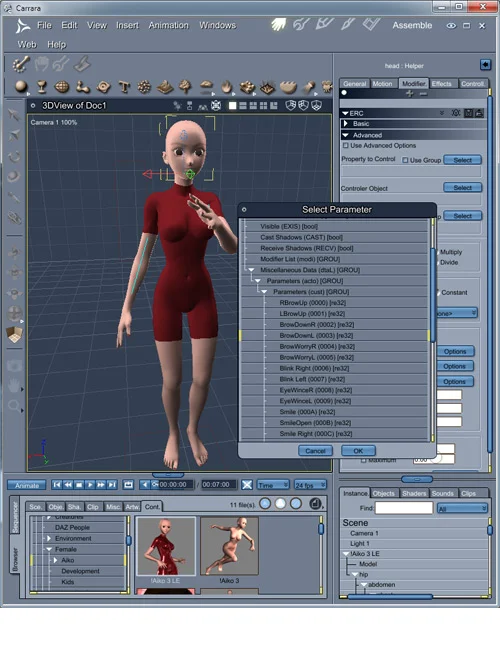The image size is (500, 650).
Task: Click the Animate button
Action: (x=27, y=485)
